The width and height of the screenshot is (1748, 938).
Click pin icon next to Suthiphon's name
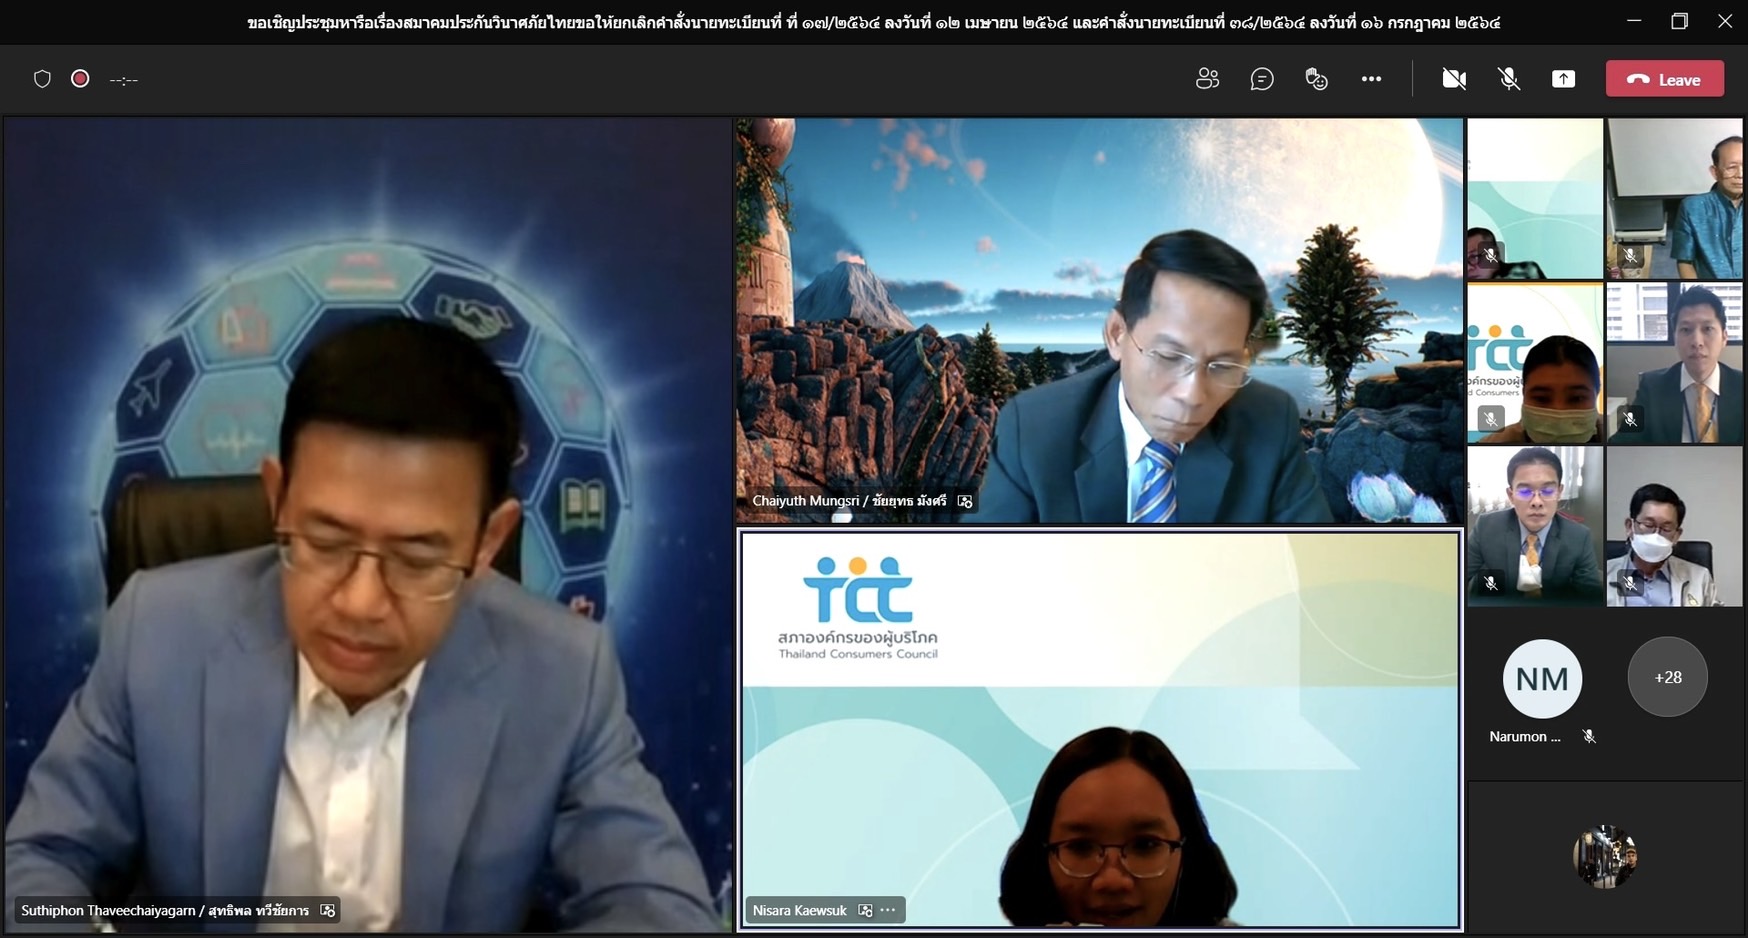point(327,910)
